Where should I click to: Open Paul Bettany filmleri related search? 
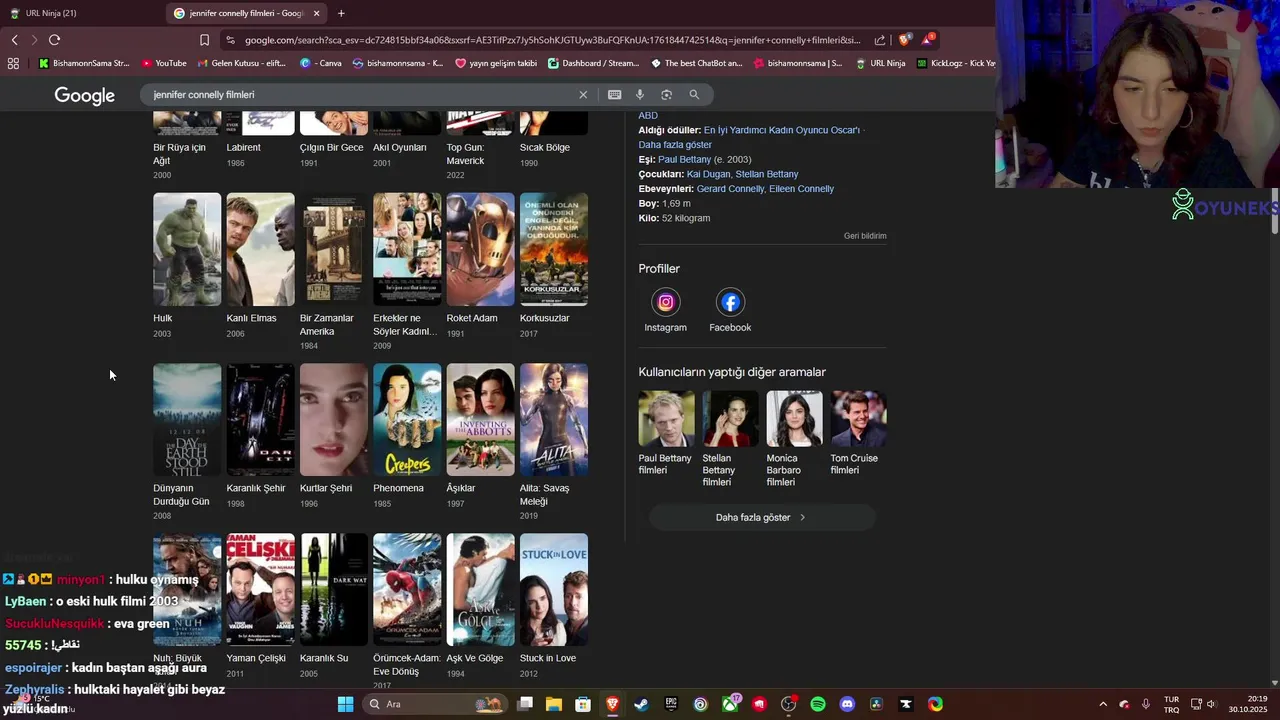(665, 432)
